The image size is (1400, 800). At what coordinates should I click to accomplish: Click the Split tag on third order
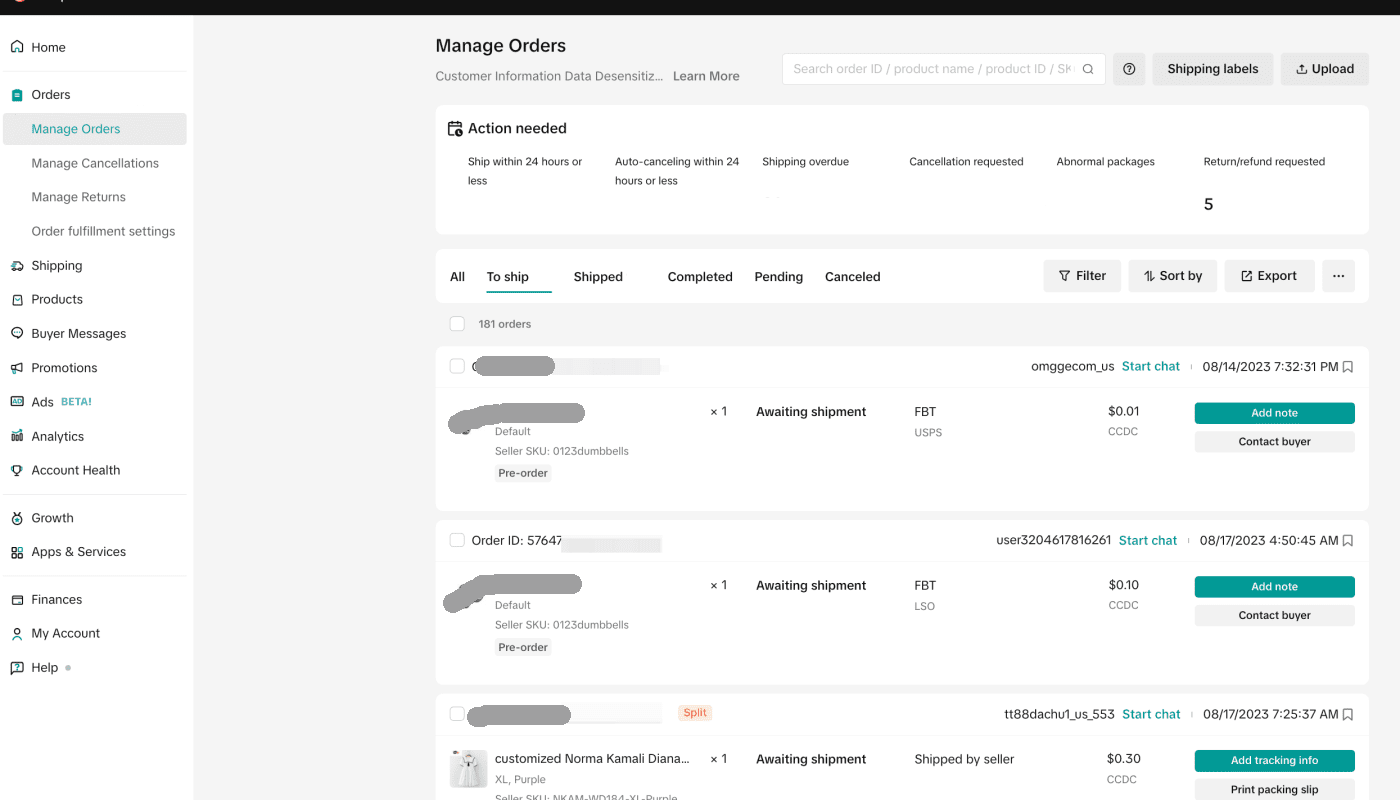(x=695, y=713)
